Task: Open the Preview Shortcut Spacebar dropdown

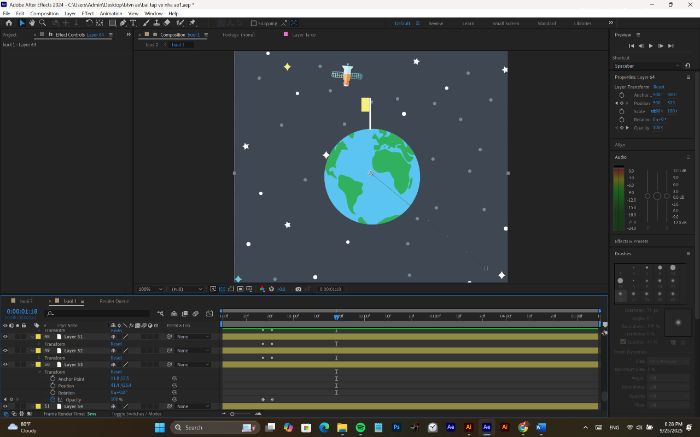Action: [646, 66]
